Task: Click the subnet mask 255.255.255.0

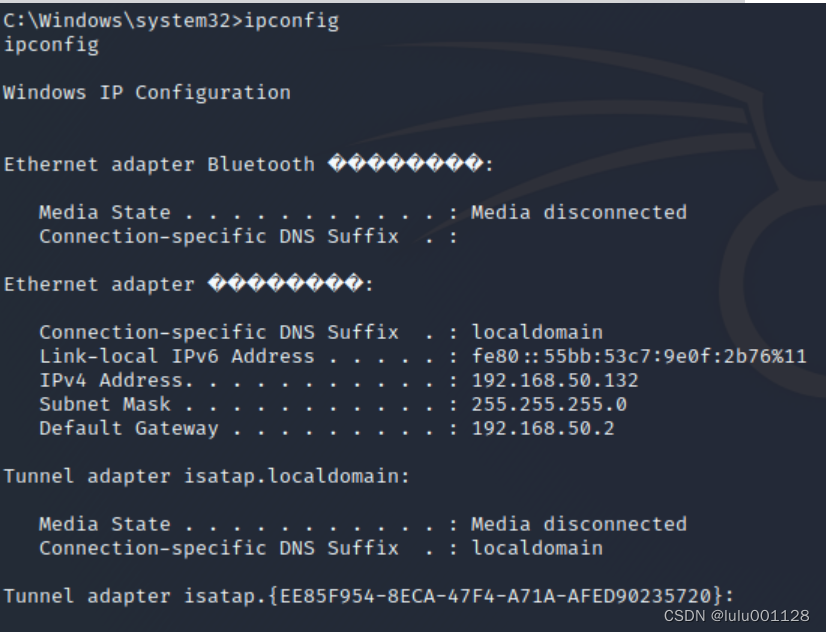Action: point(549,405)
